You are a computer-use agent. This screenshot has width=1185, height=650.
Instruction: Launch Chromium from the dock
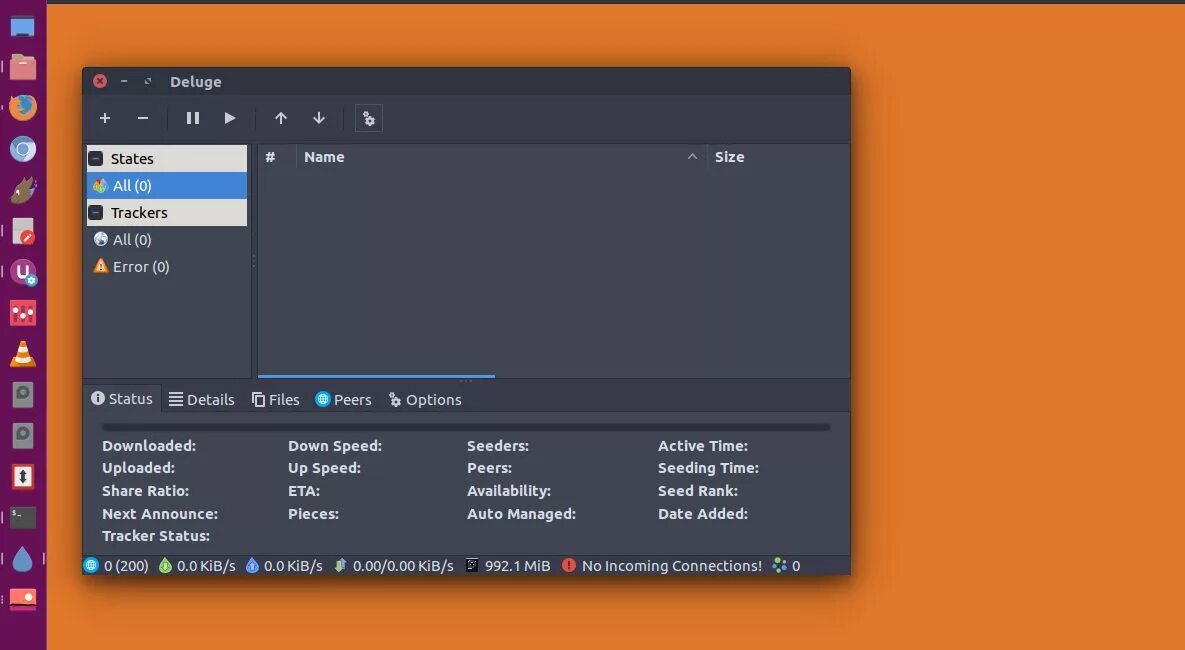23,149
